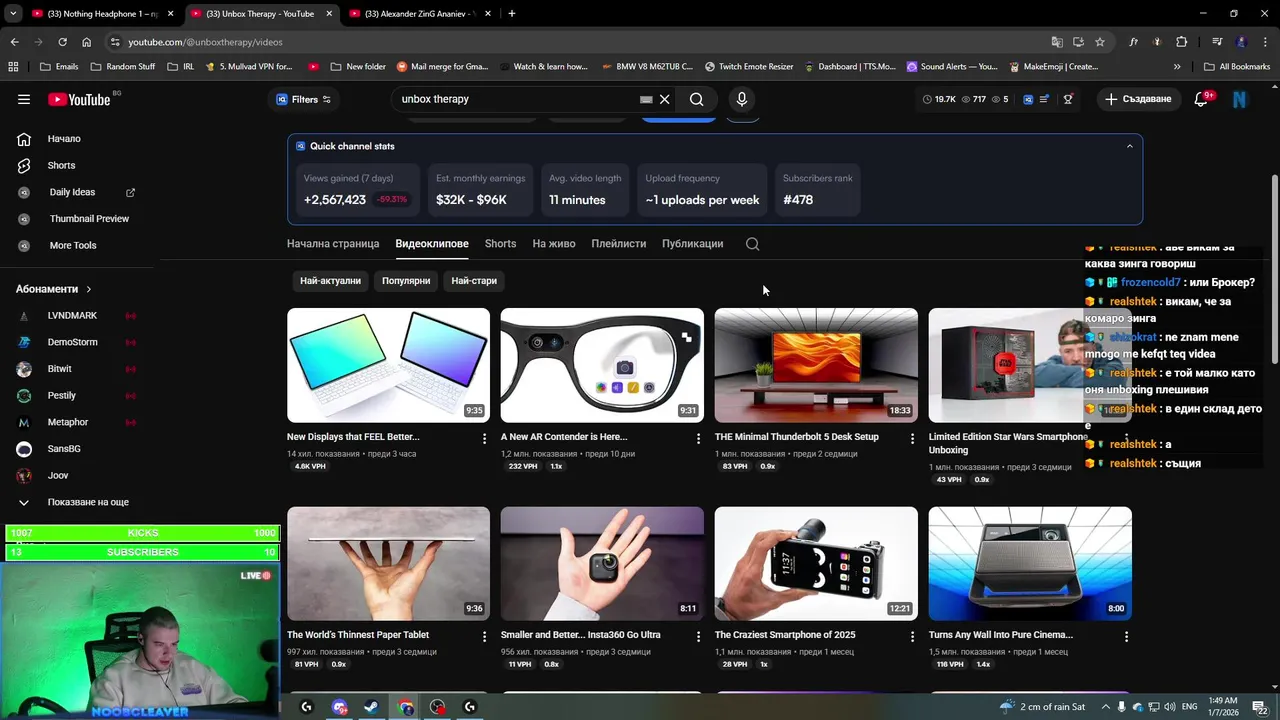Open more options for 'Turns Any Wall' video
This screenshot has width=1280, height=720.
pos(1126,637)
